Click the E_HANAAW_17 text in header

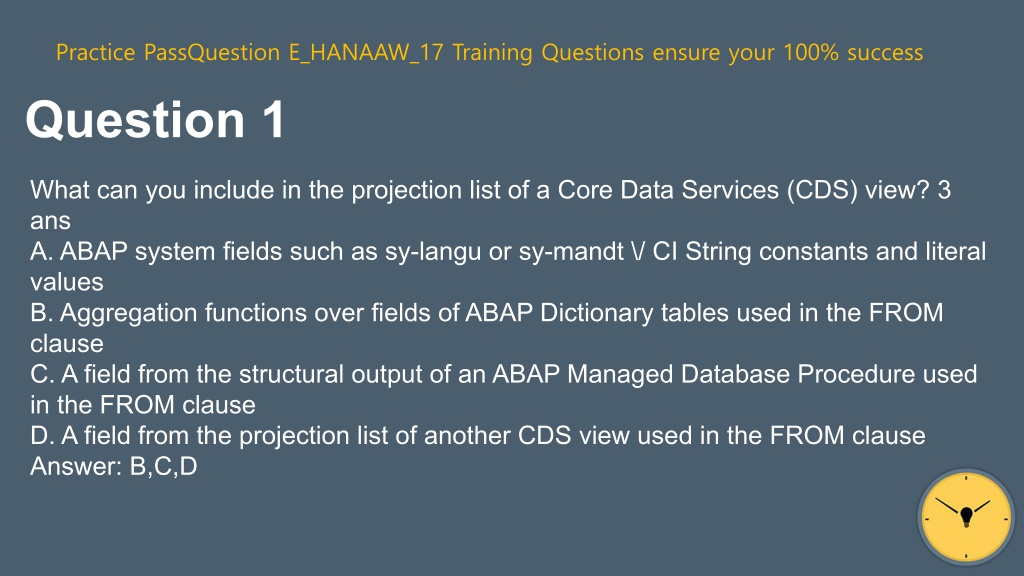click(x=366, y=52)
